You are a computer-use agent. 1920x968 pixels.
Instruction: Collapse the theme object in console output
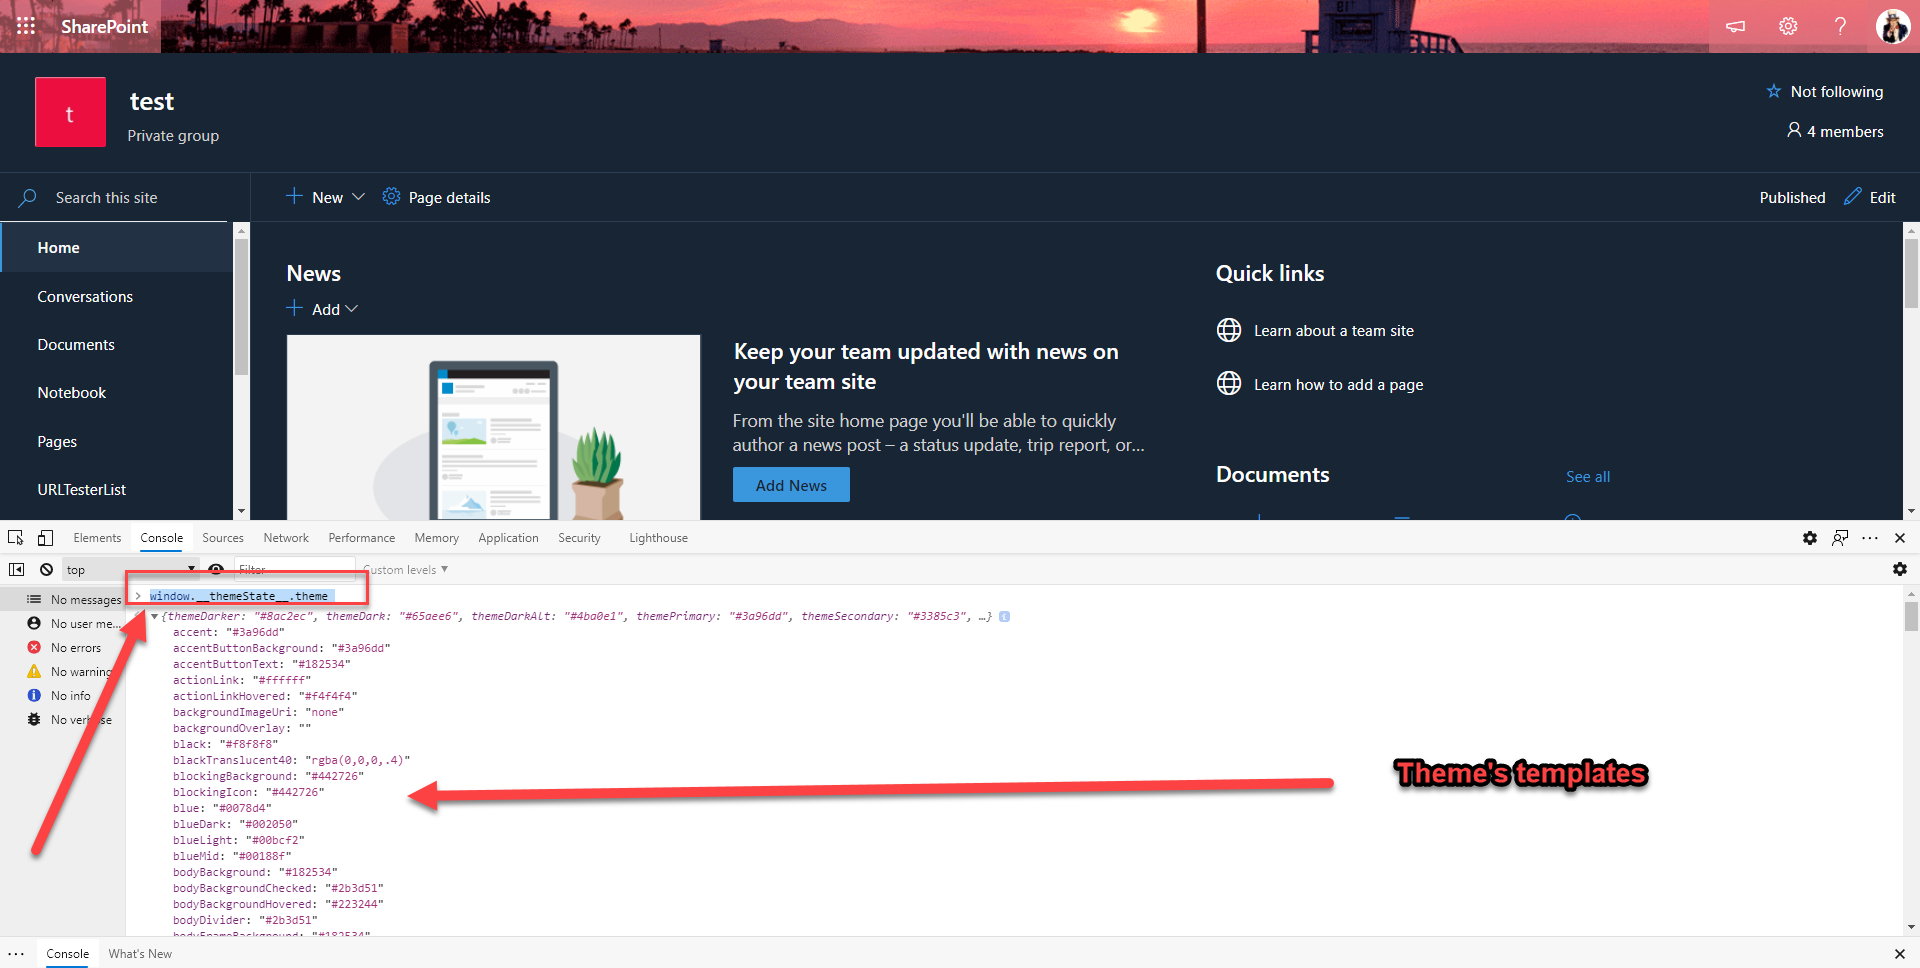[x=154, y=617]
